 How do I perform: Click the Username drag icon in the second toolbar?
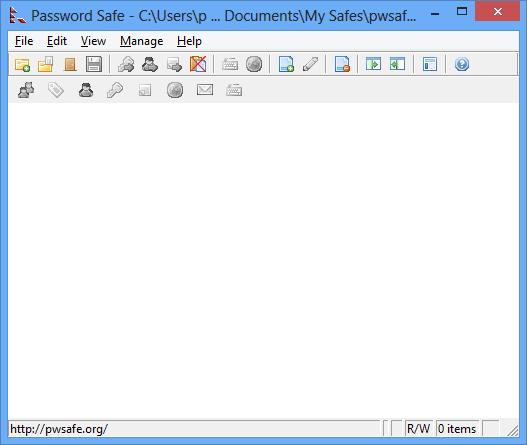coord(86,90)
